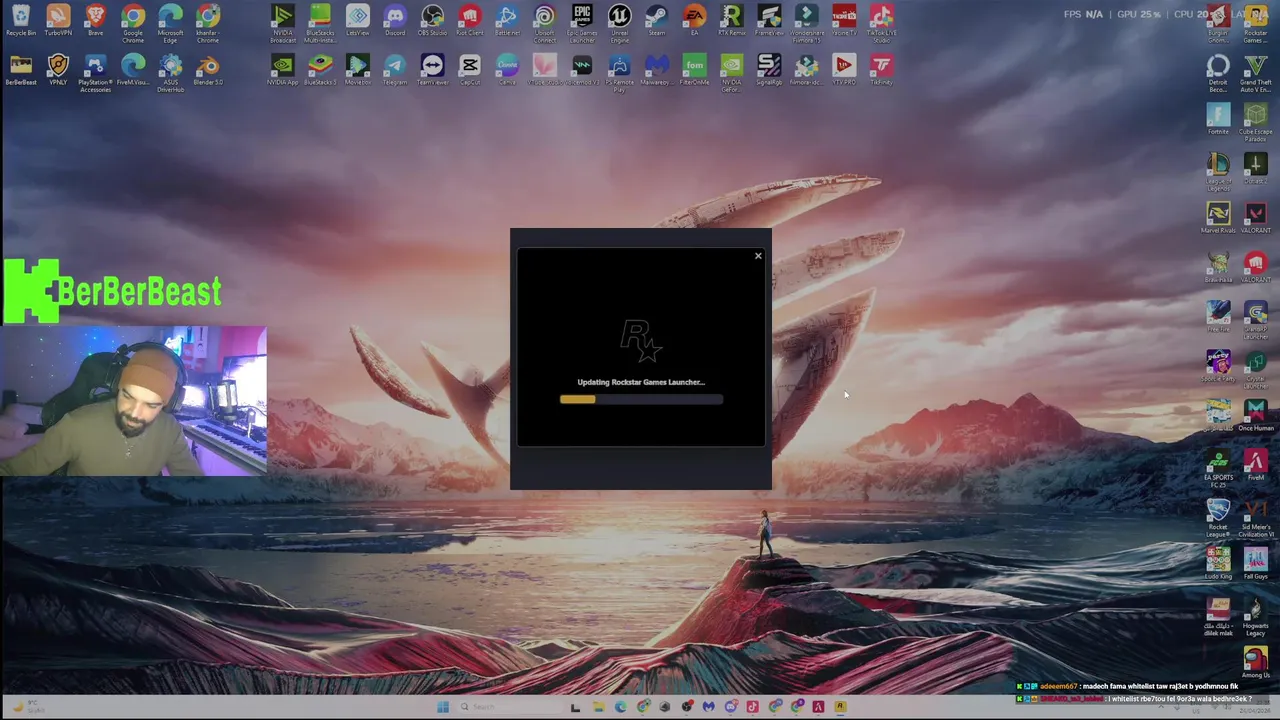This screenshot has width=1280, height=720.
Task: Click the 'Updating Rockstar Games Launcher...' text
Action: click(x=641, y=382)
